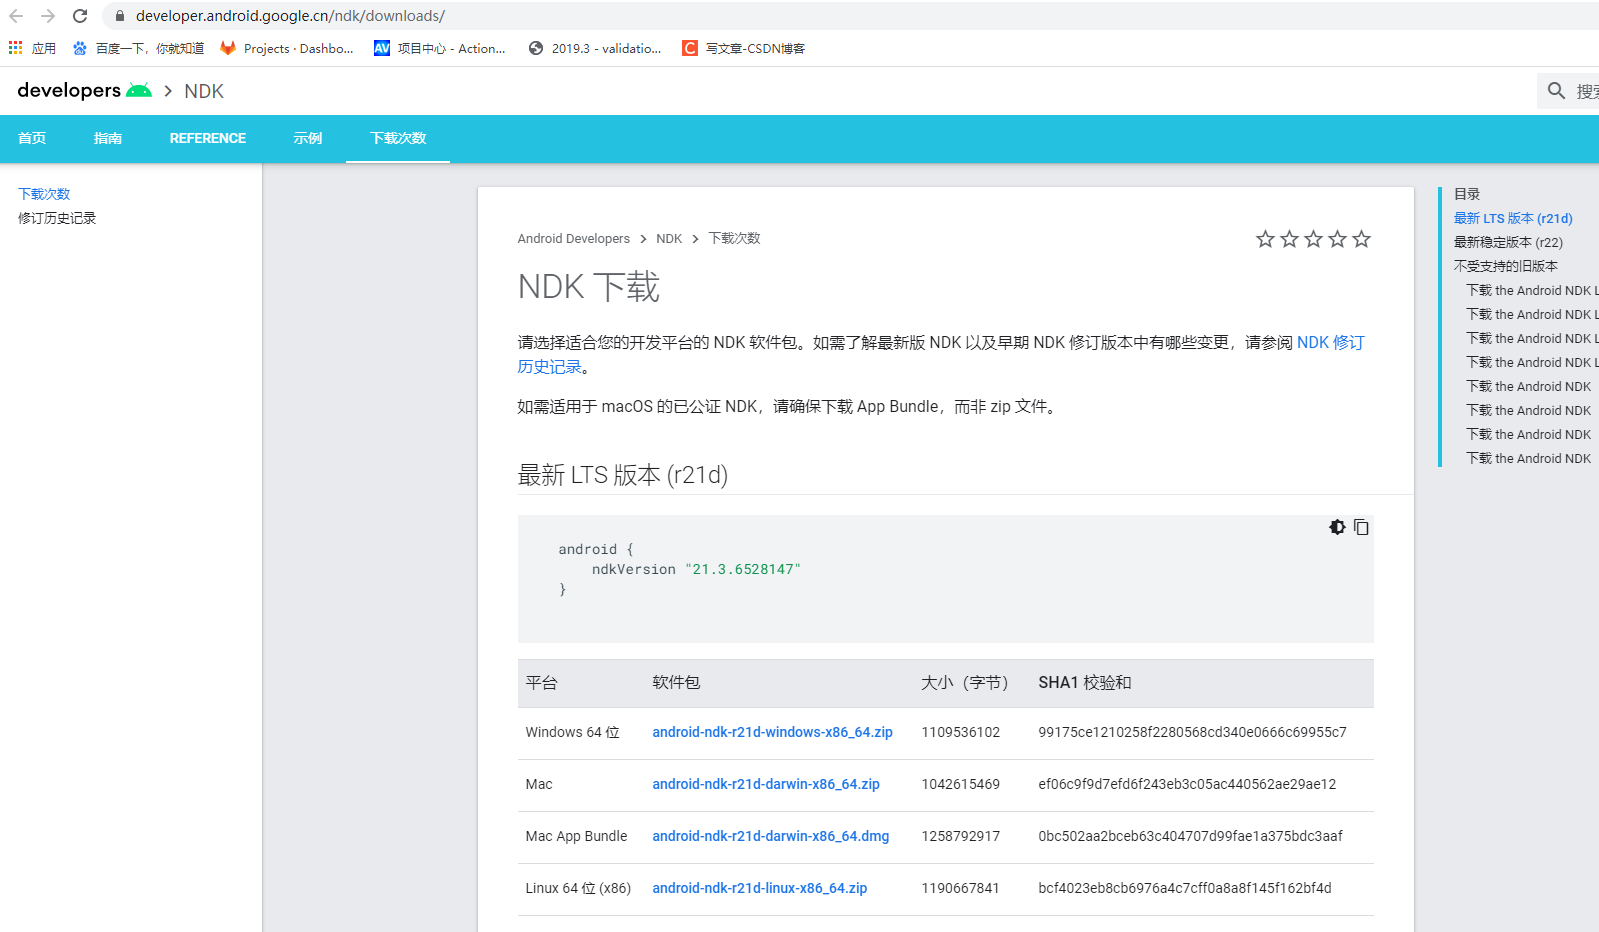Open the REFERENCE tab
The height and width of the screenshot is (932, 1599).
pyautogui.click(x=208, y=138)
